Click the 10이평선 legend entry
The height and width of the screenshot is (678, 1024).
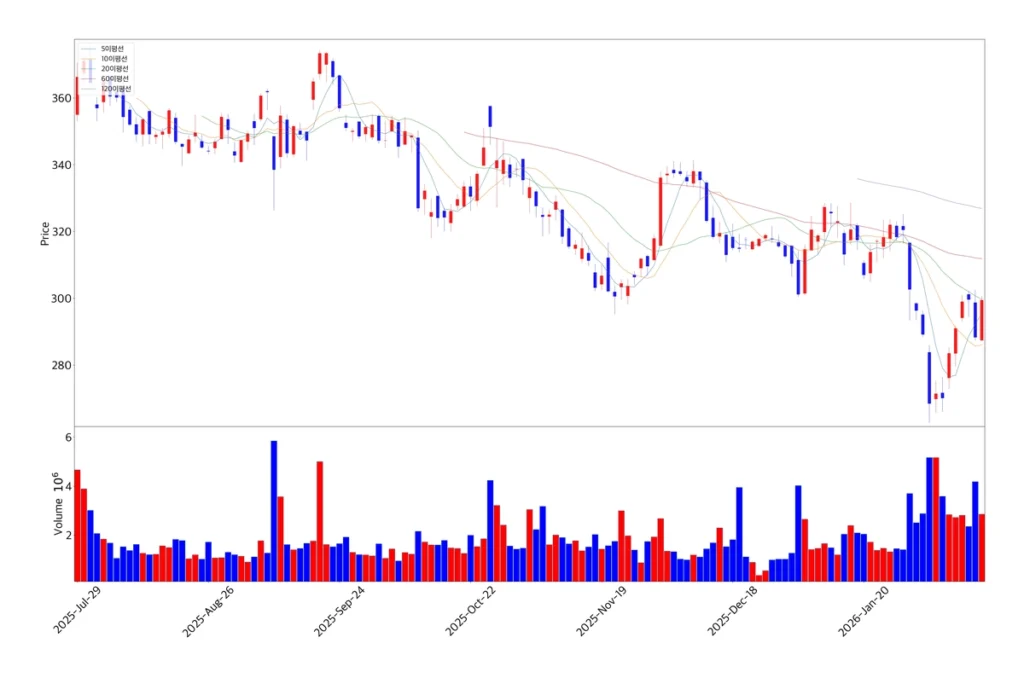114,59
